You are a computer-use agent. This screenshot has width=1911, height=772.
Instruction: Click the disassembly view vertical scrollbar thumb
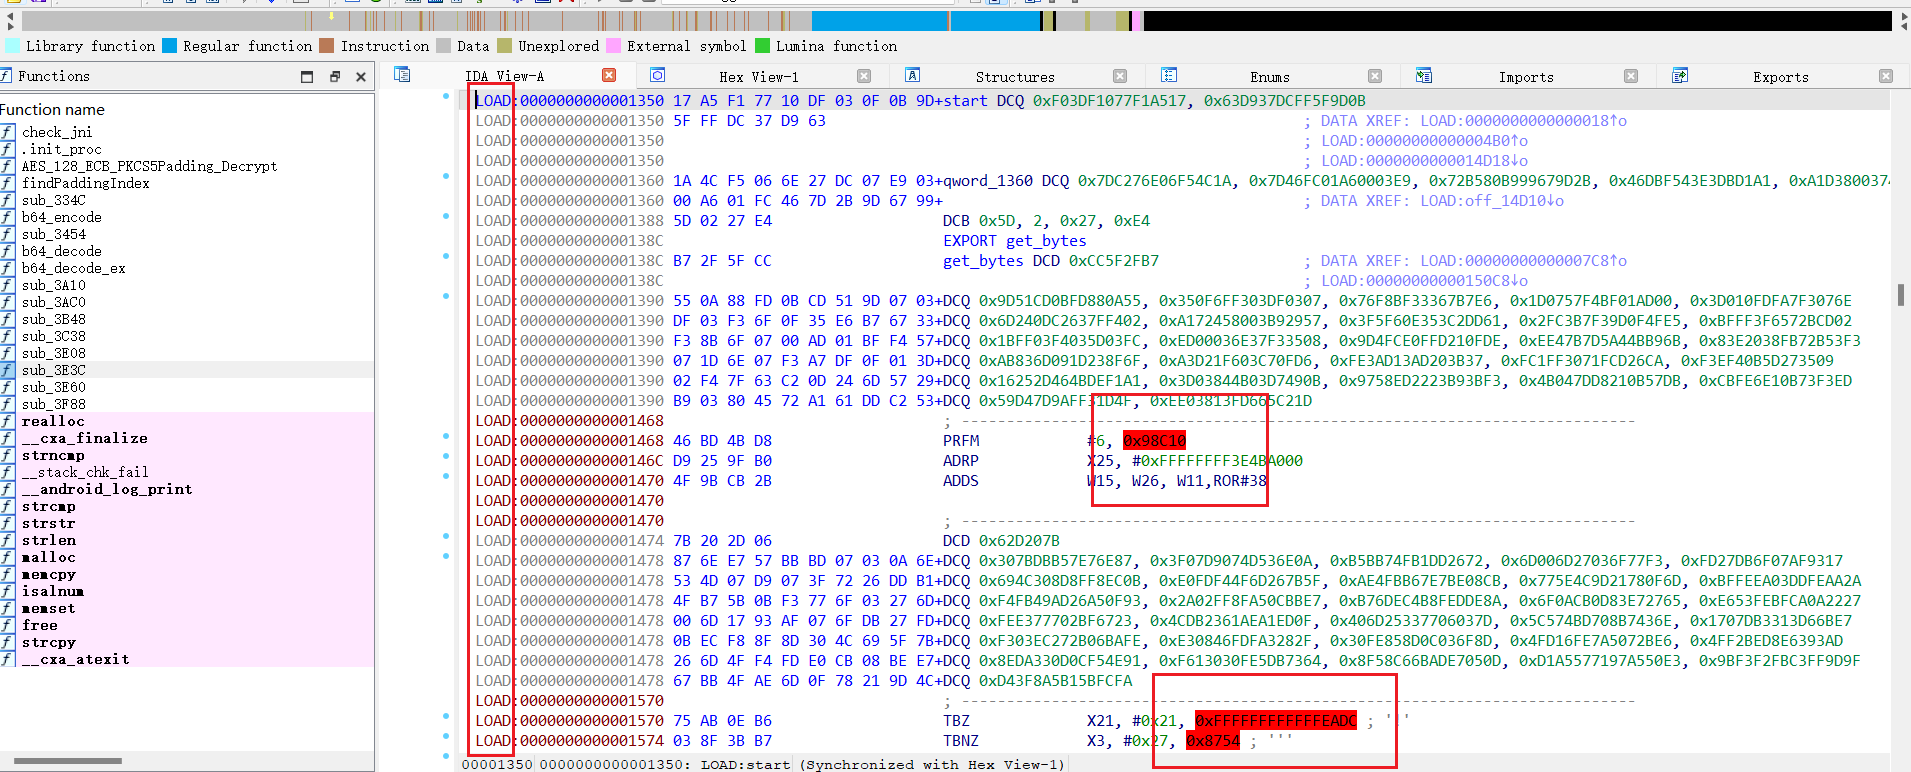[1901, 296]
